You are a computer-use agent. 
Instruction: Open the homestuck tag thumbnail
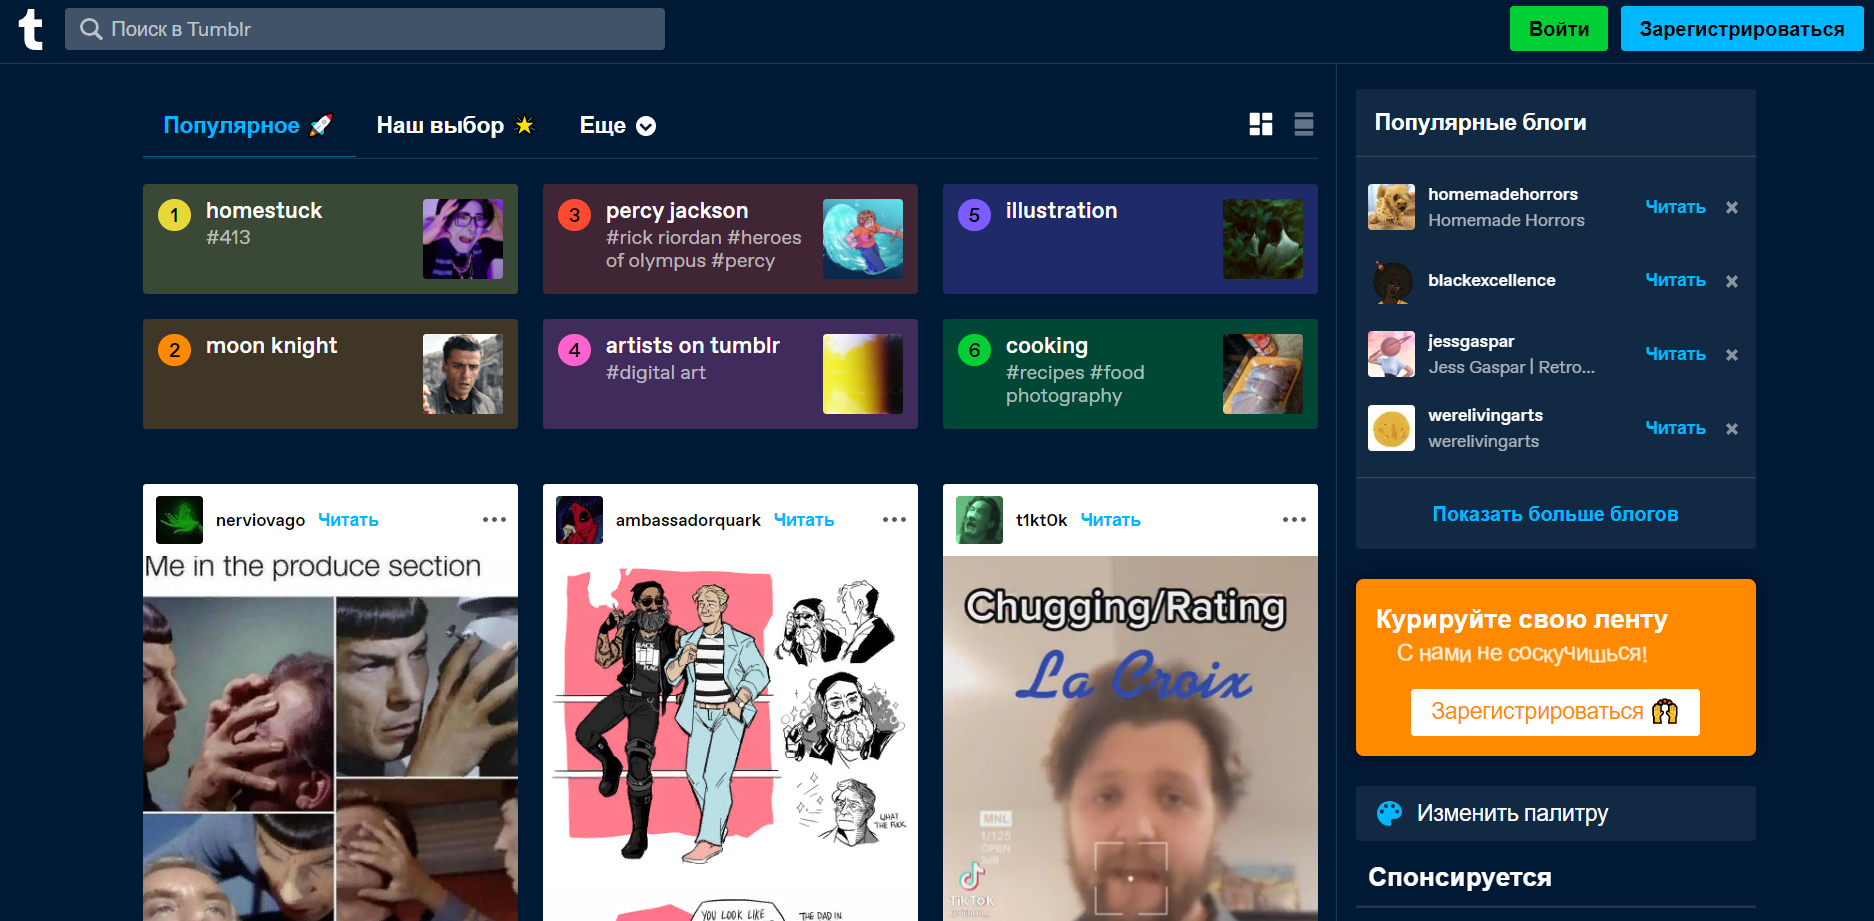click(x=463, y=239)
